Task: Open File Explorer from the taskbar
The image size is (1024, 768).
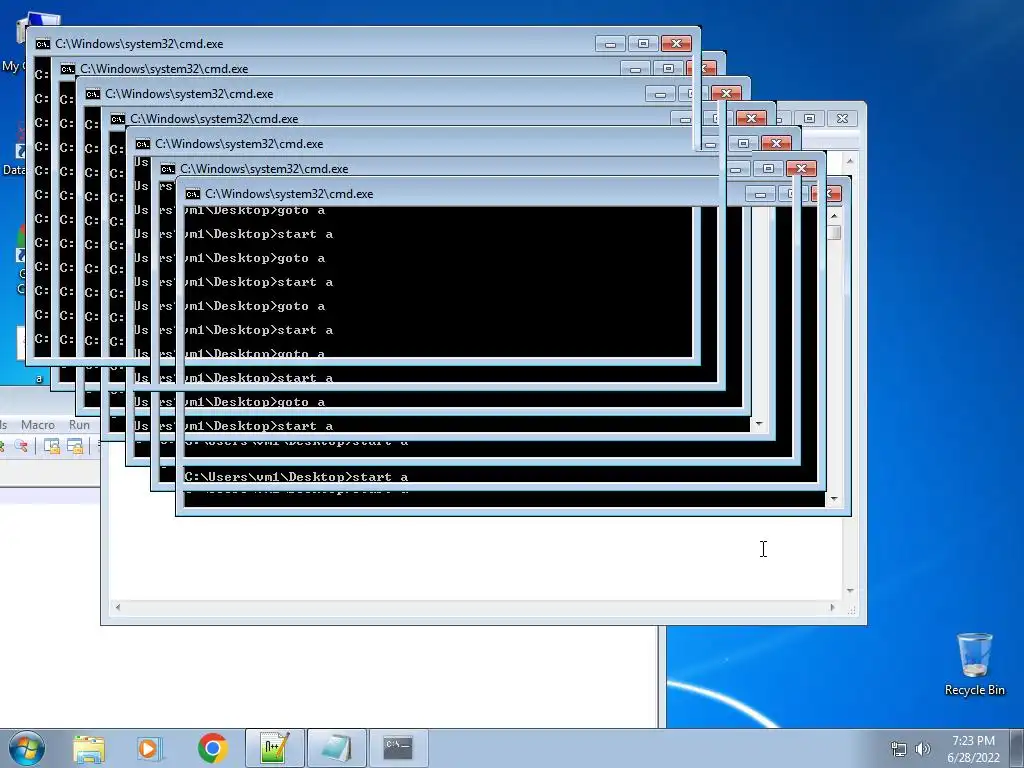Action: (x=89, y=748)
